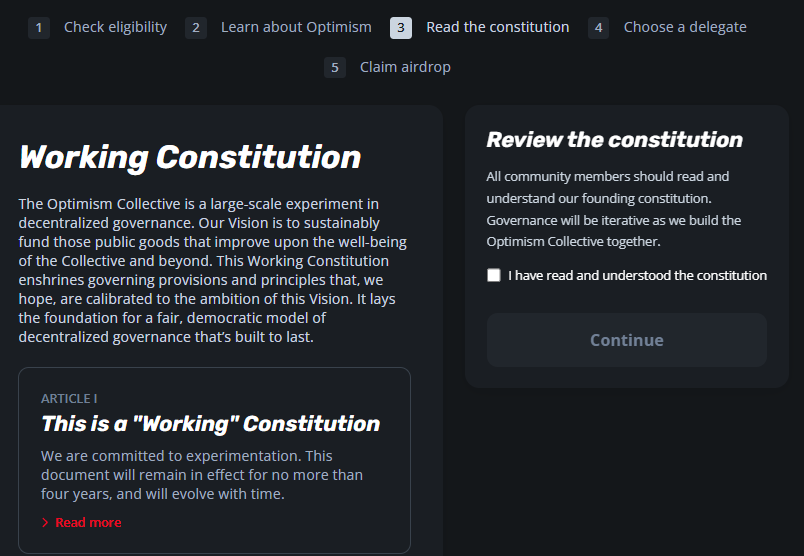Click the highlighted step 3 number badge
804x556 pixels.
point(401,28)
